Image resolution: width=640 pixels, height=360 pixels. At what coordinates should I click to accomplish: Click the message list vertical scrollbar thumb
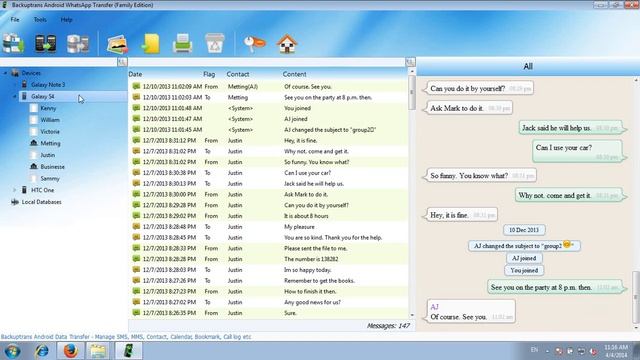tap(412, 92)
